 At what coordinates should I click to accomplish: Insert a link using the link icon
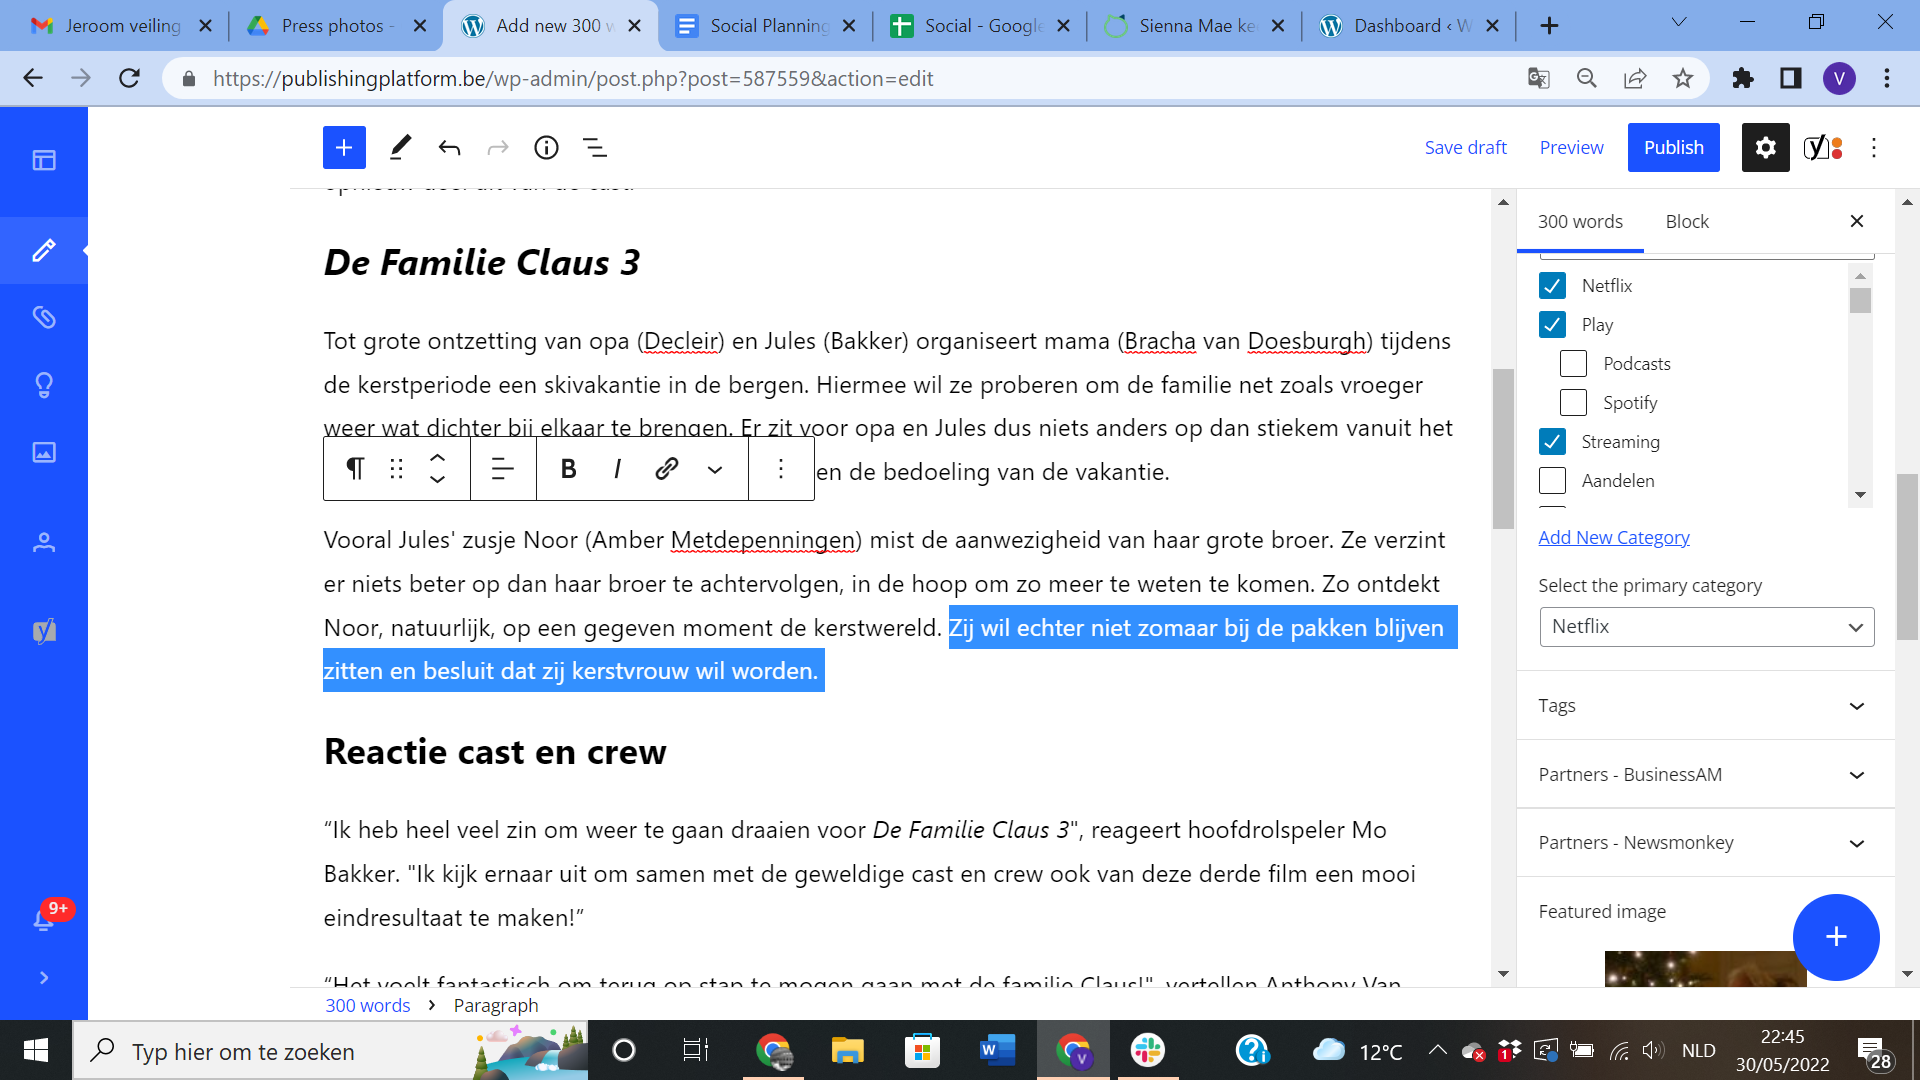[667, 469]
